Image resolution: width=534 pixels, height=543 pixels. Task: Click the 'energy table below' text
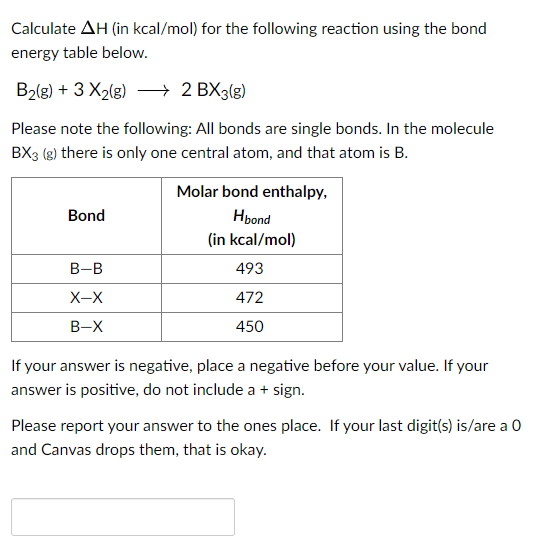click(x=79, y=53)
